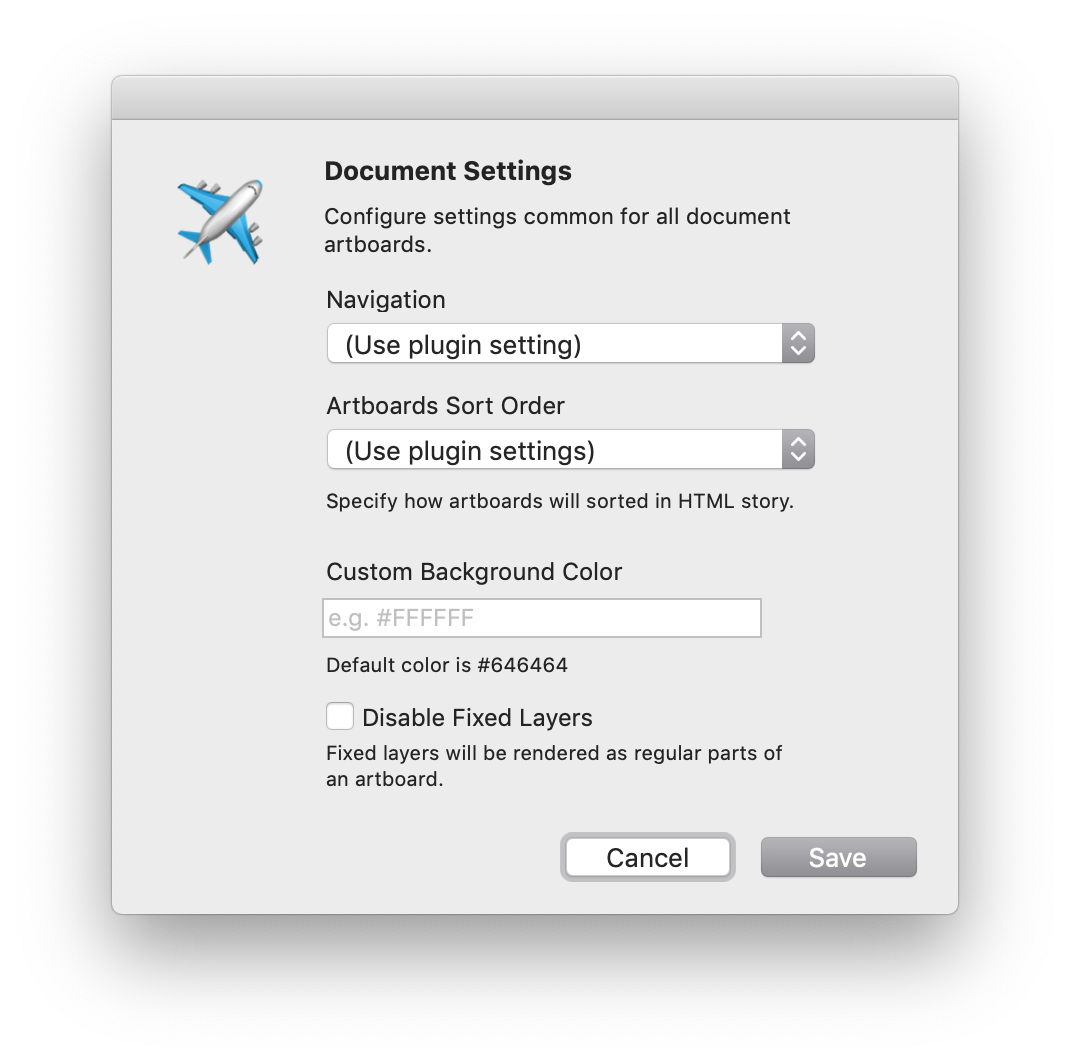
Task: Click the Document Settings heading
Action: (x=448, y=171)
